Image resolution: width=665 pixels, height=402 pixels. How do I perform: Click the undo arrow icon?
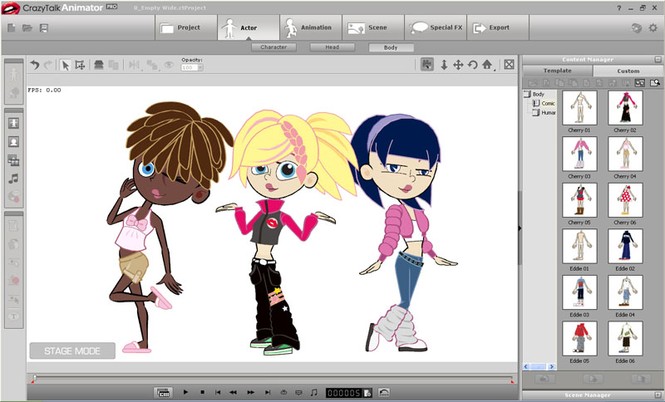pos(35,65)
